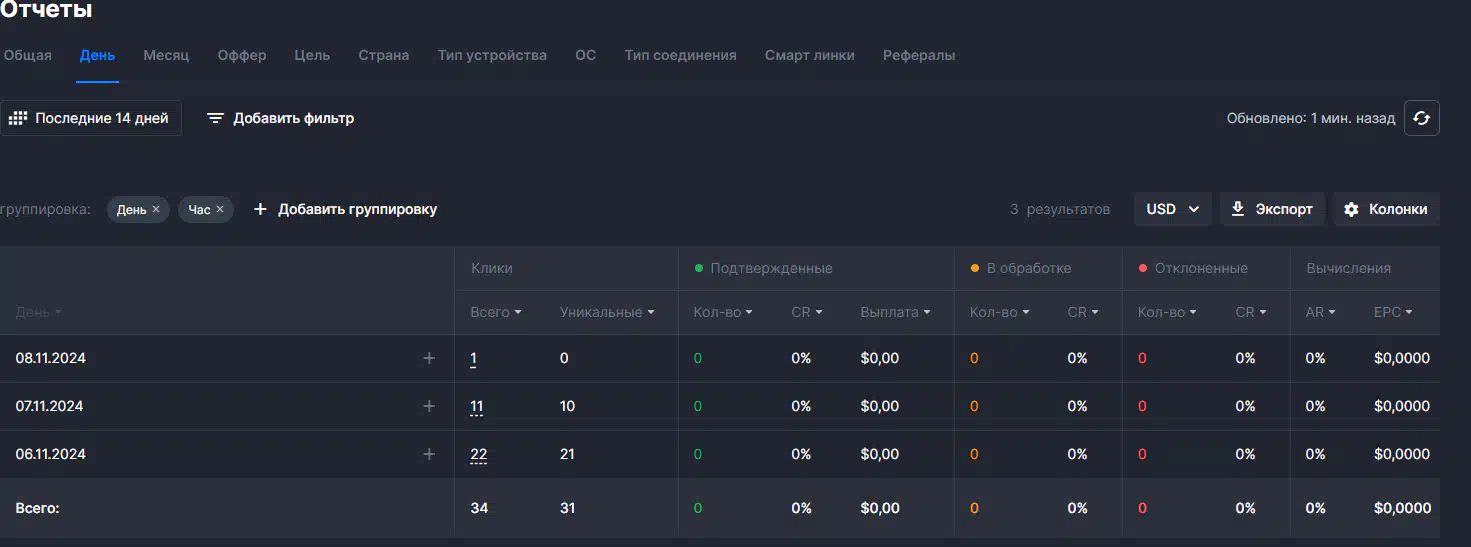Image resolution: width=1471 pixels, height=547 pixels.
Task: Switch to the Оффер tab
Action: click(x=242, y=55)
